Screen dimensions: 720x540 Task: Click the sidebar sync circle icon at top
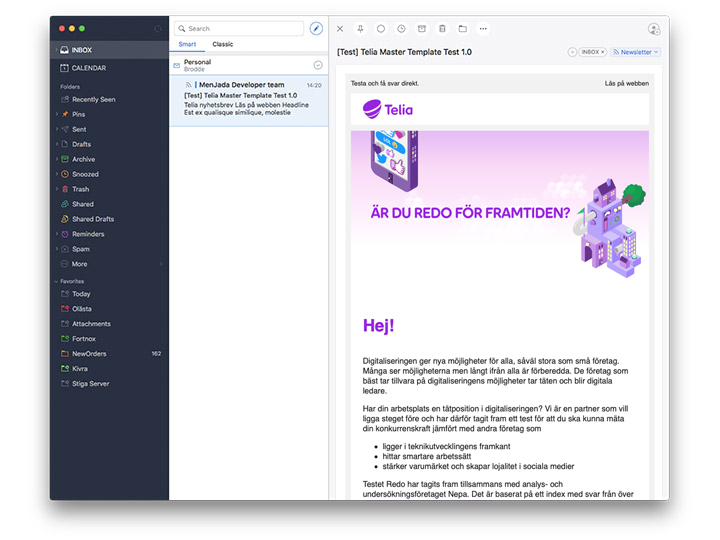(158, 28)
